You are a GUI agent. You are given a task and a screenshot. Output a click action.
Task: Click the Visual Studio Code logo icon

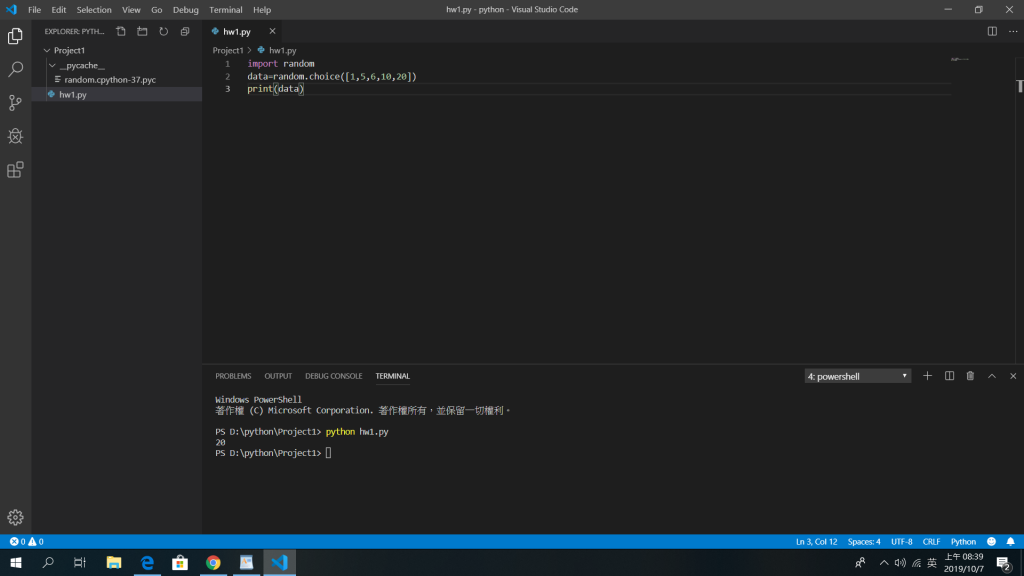(x=11, y=10)
